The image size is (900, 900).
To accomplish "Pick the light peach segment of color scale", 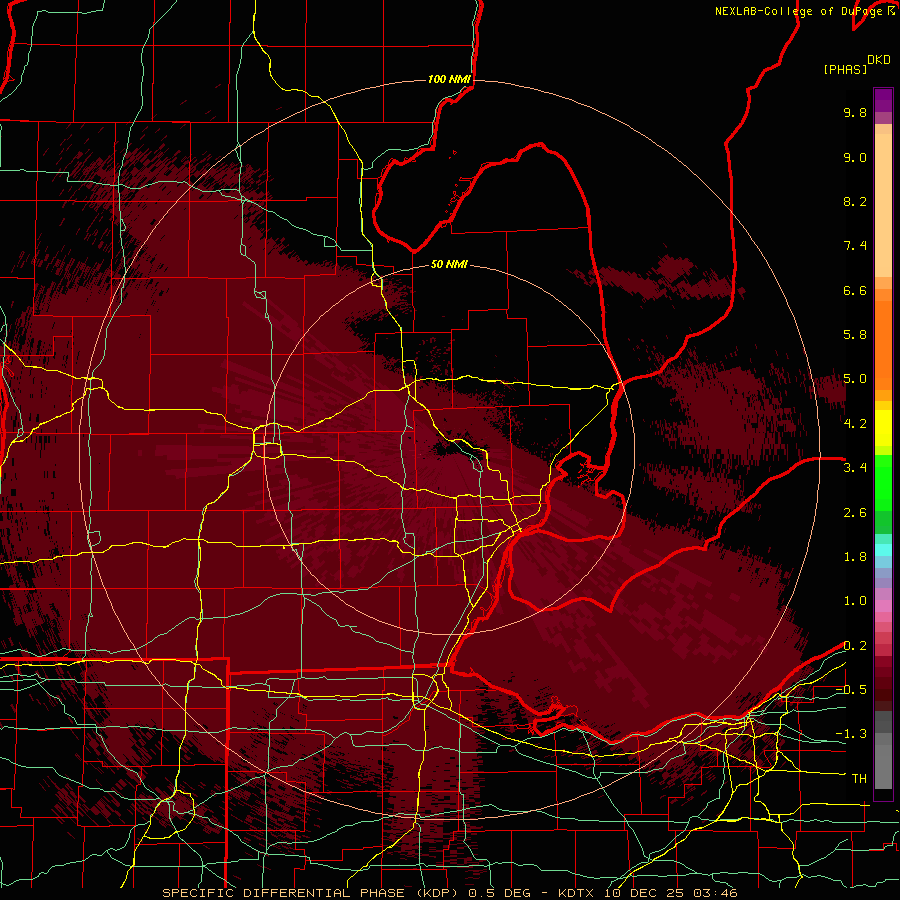I will pos(883,207).
